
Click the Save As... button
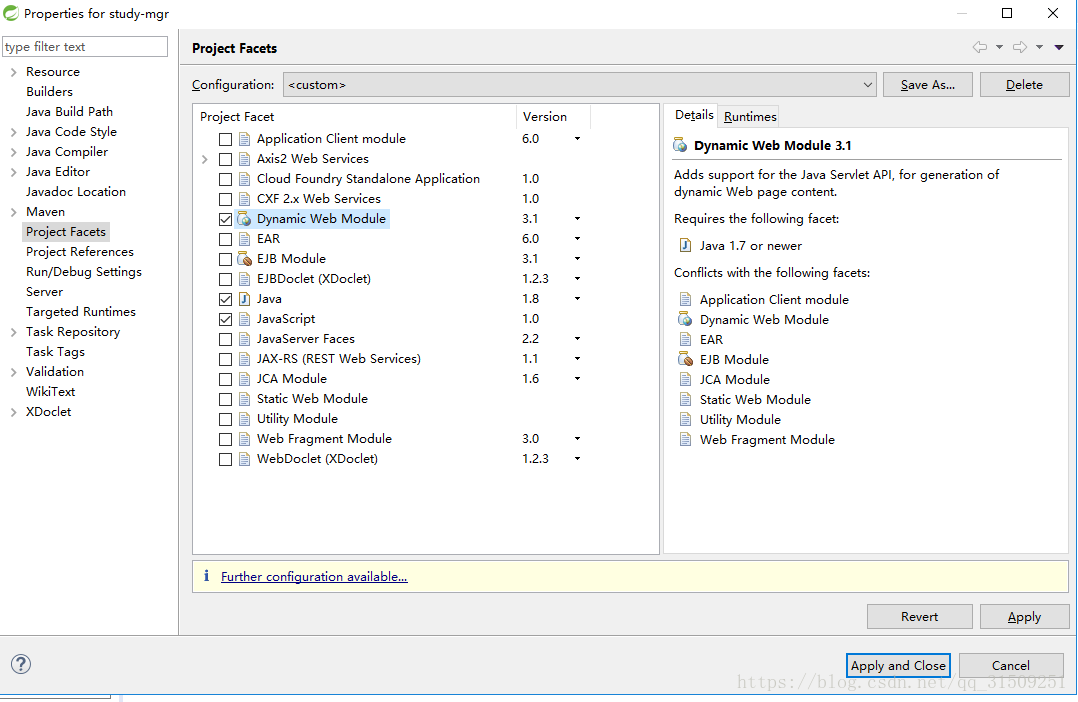coord(927,85)
